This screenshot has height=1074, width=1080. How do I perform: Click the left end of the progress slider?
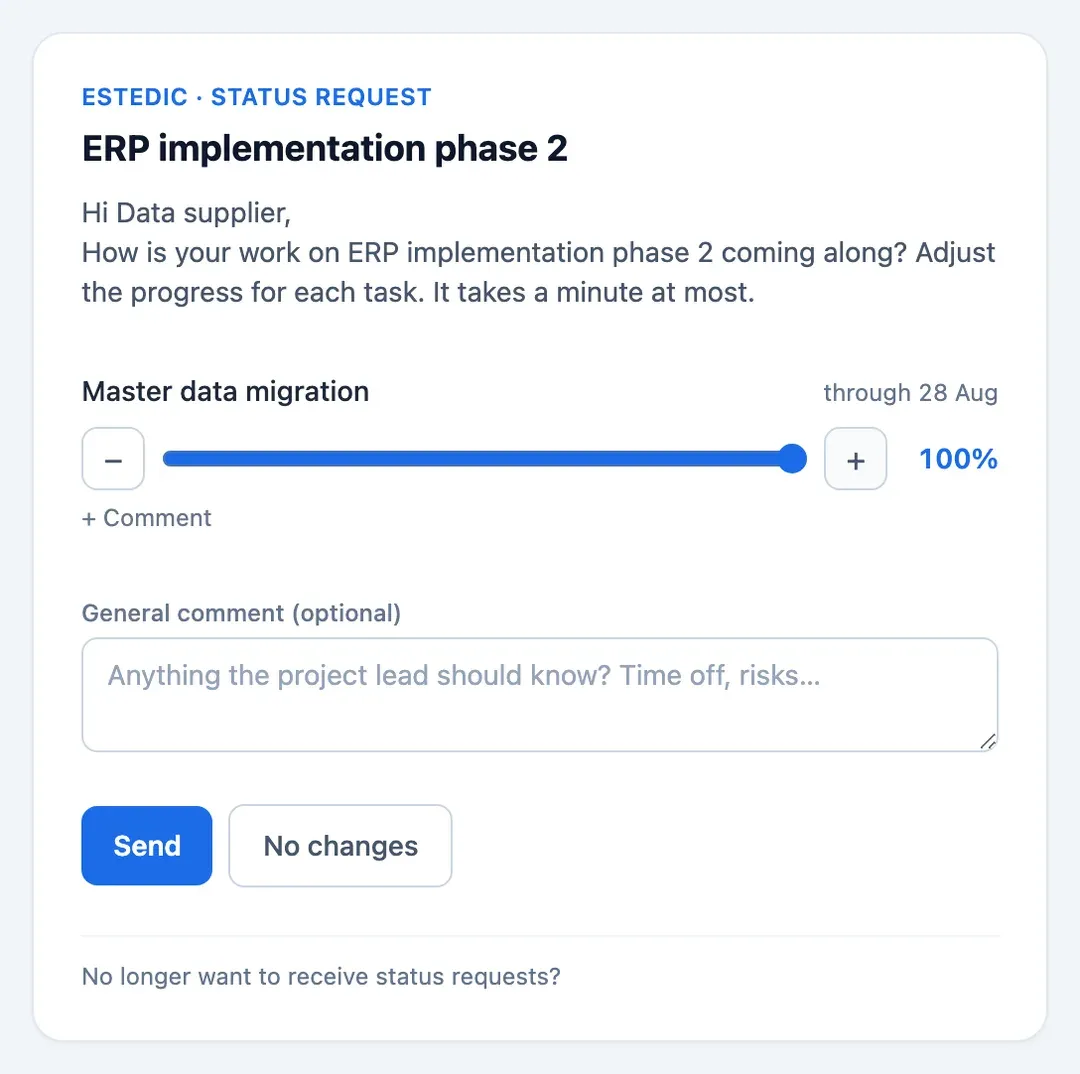[x=167, y=459]
